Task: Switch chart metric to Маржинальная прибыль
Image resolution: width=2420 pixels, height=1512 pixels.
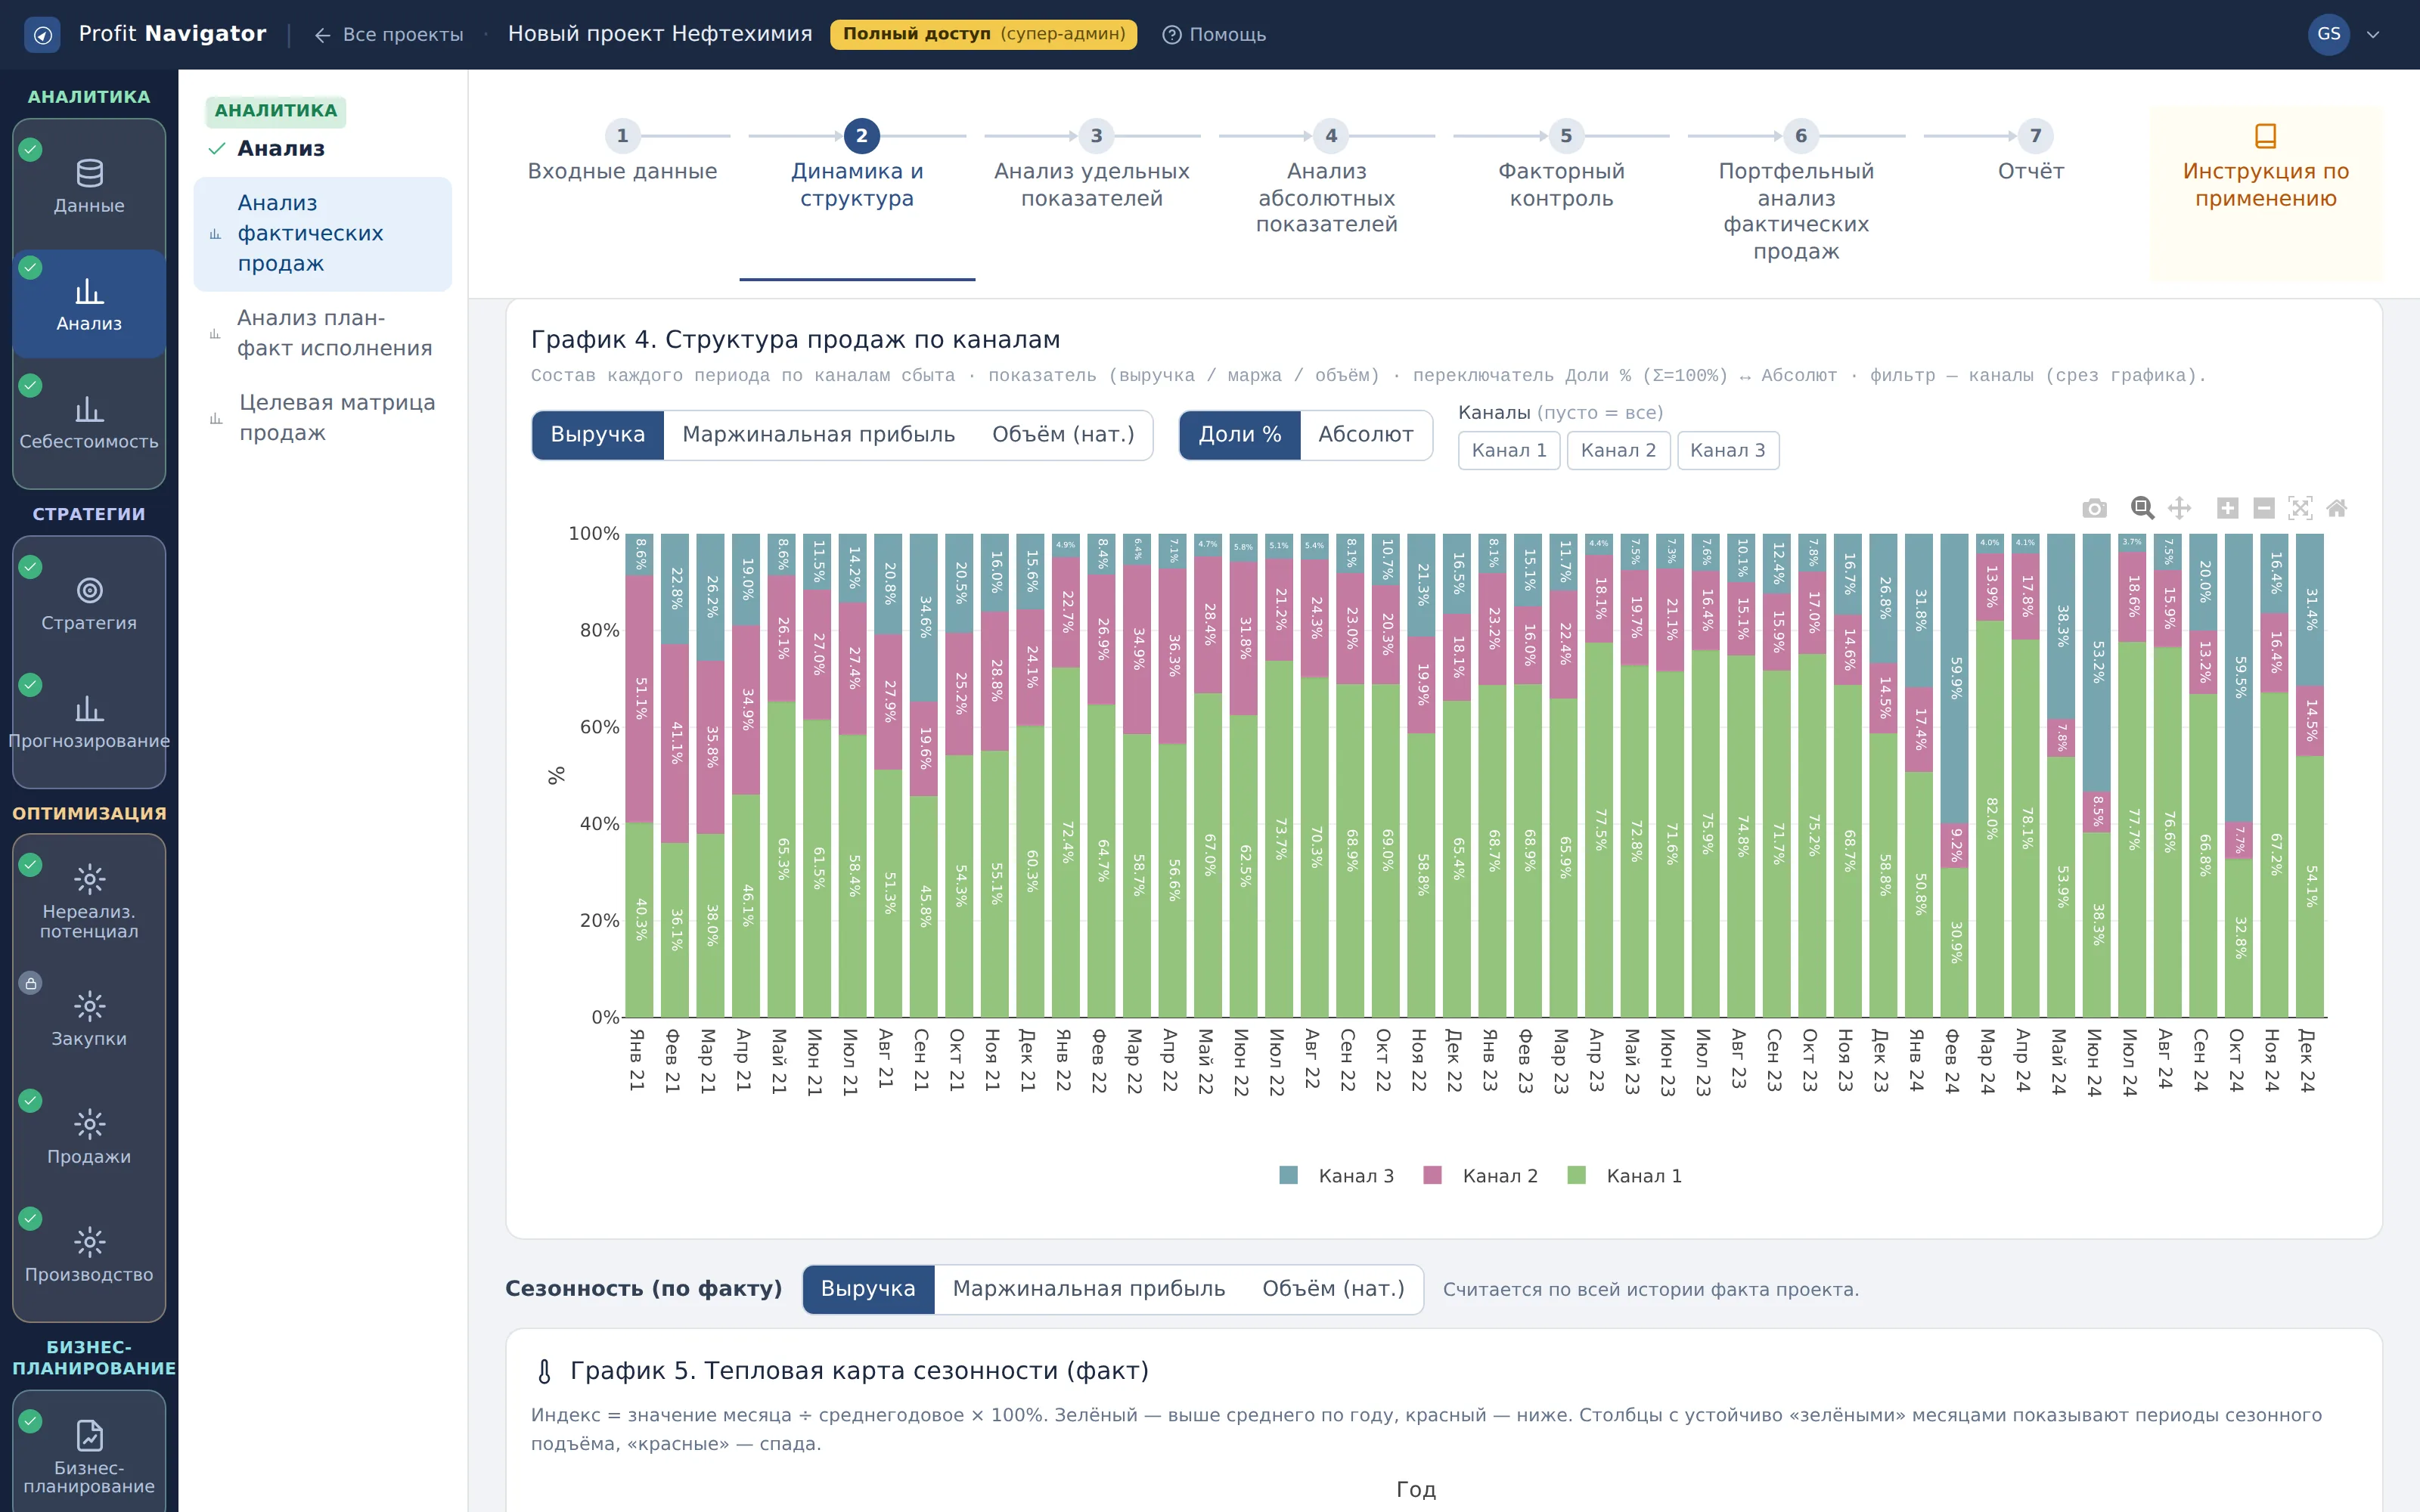Action: click(x=818, y=435)
